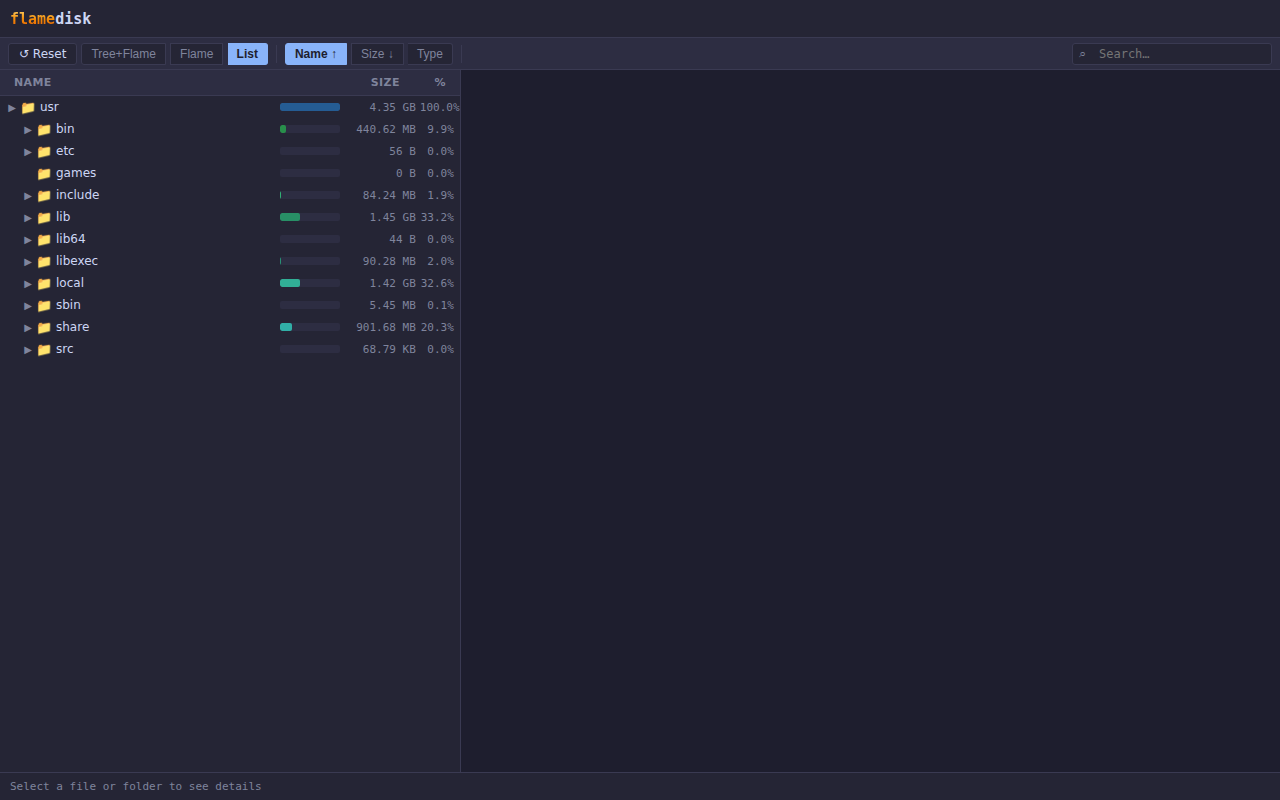
Task: Click the lib64 folder icon
Action: click(x=44, y=240)
